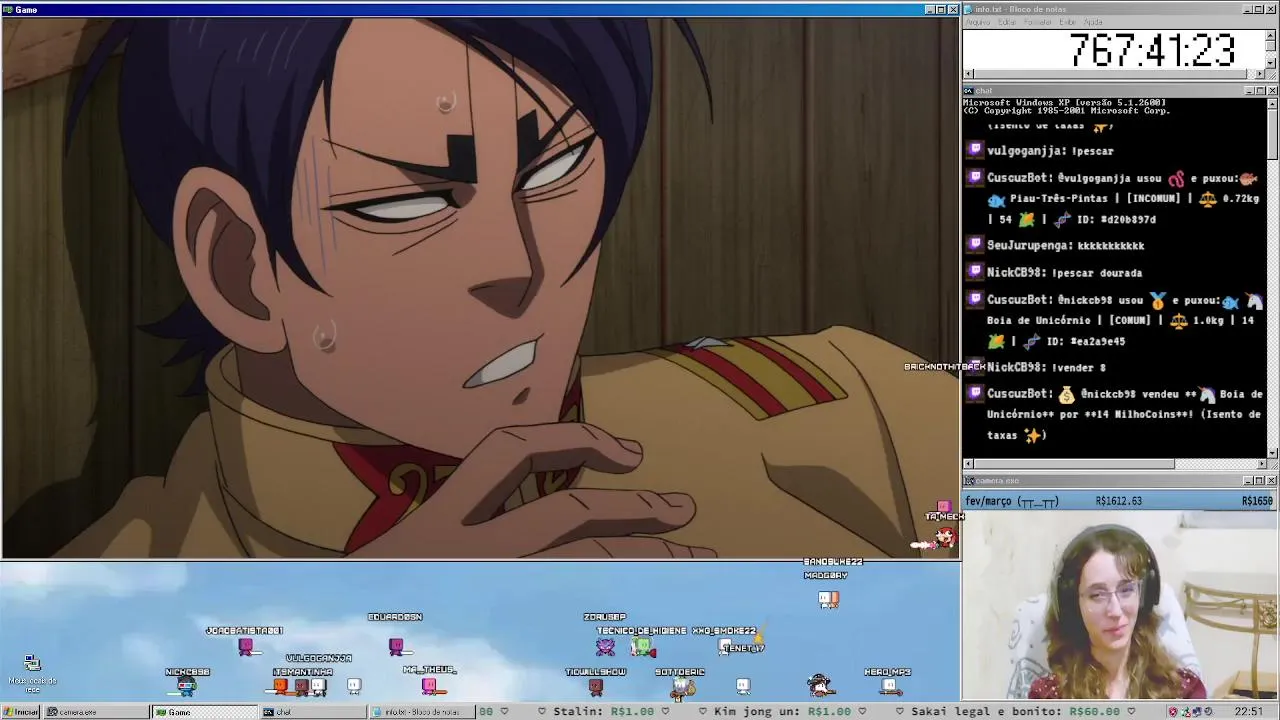Click the R$1612.63 goal amount
The width and height of the screenshot is (1280, 720).
1119,501
